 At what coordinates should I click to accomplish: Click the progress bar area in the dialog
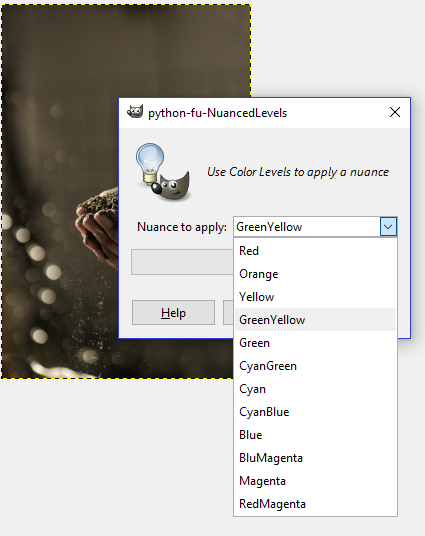point(182,262)
